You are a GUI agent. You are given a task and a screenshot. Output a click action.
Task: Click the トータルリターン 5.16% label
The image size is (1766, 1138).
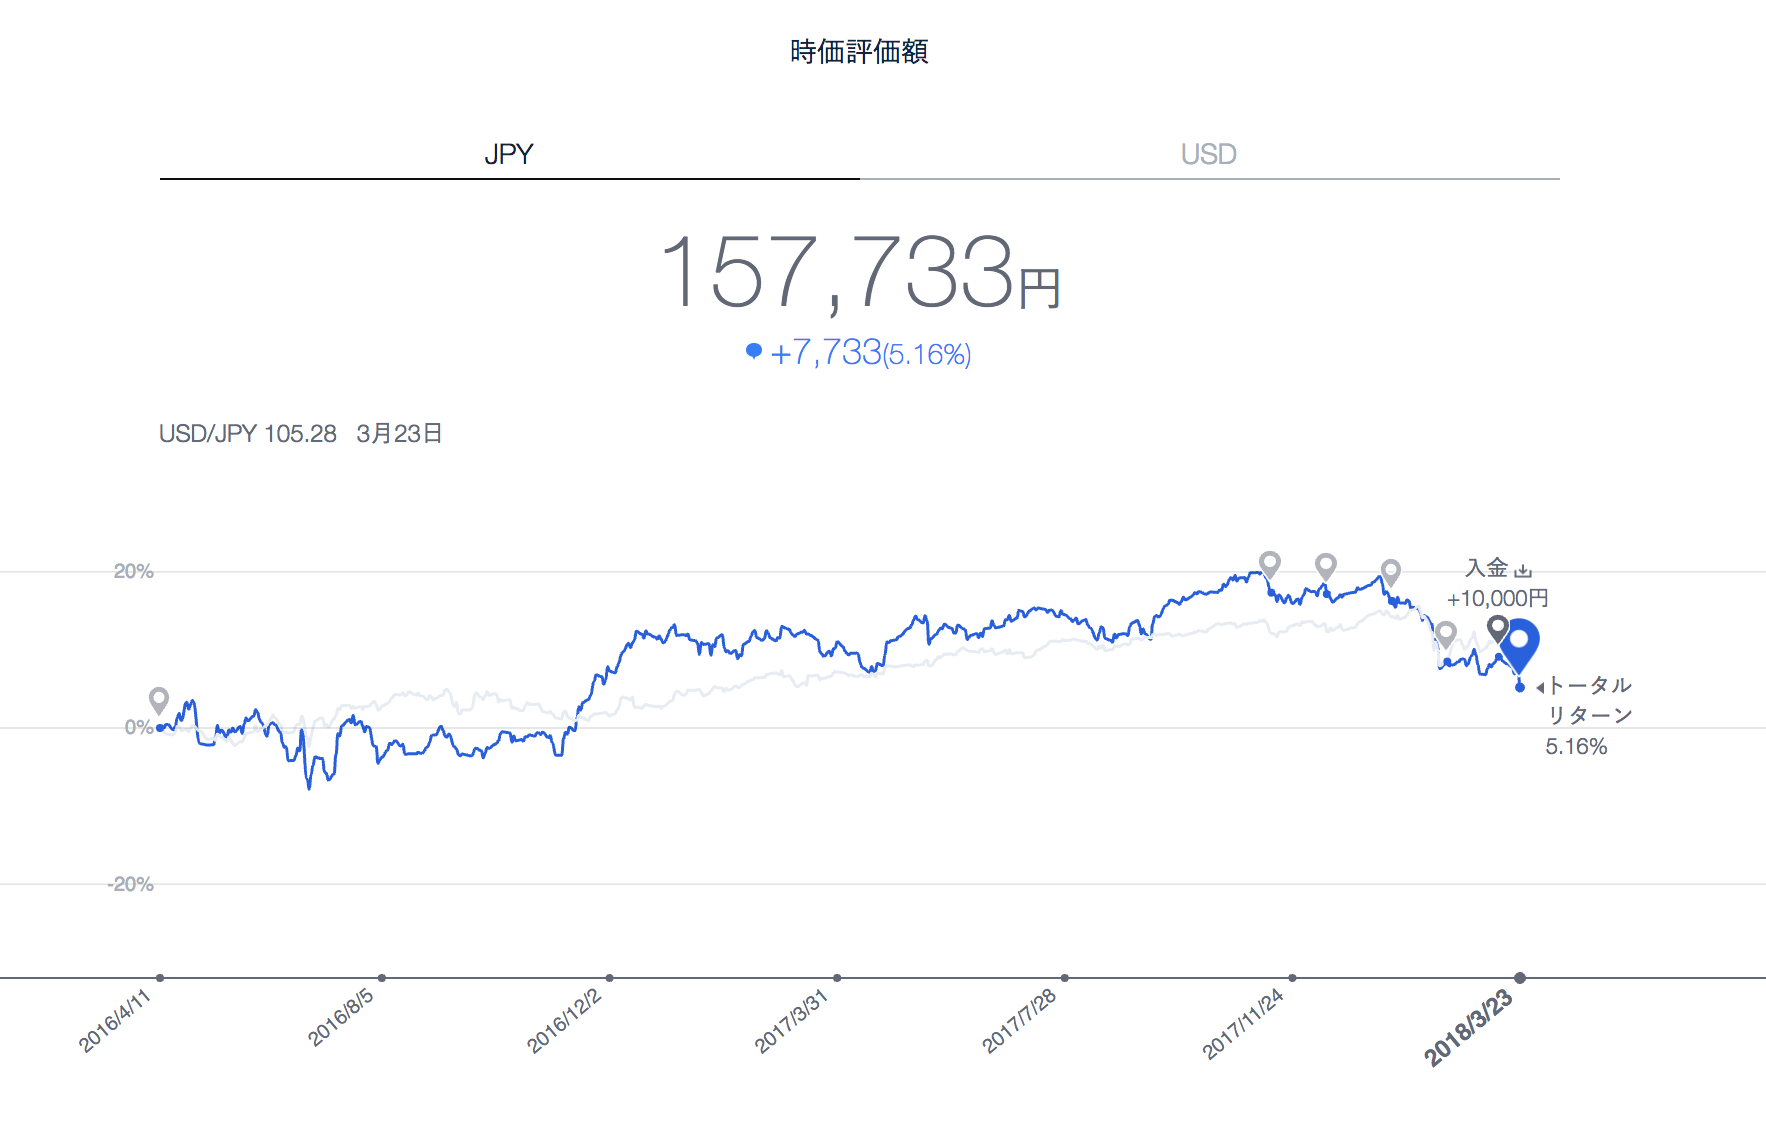pos(1589,716)
